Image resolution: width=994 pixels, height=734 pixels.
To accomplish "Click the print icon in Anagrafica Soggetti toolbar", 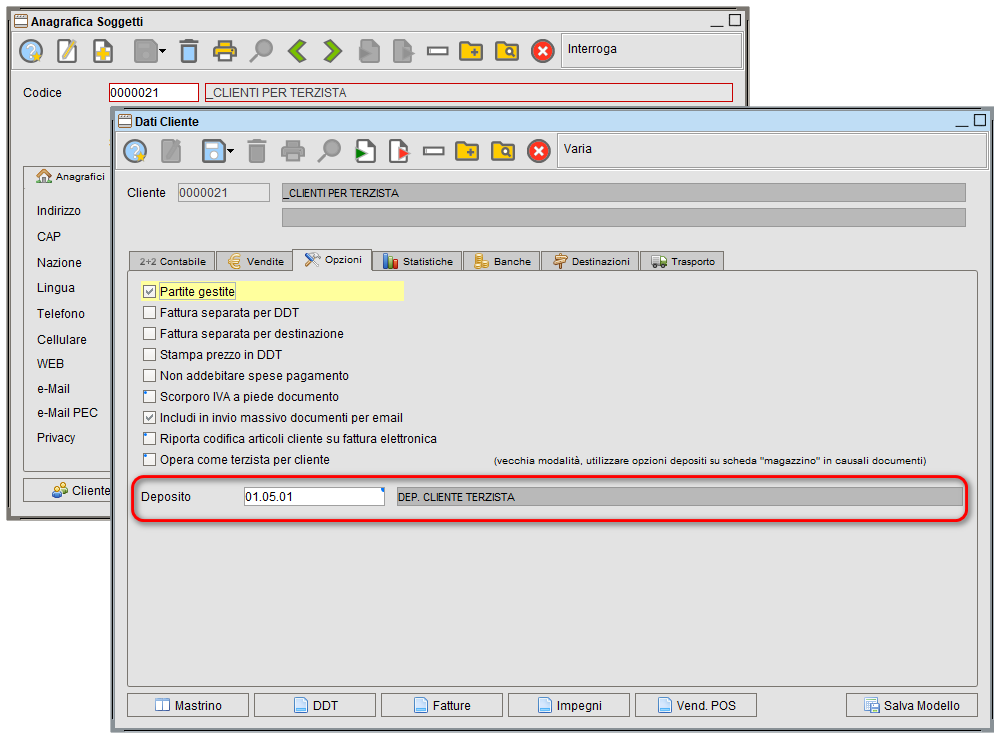I will point(225,50).
